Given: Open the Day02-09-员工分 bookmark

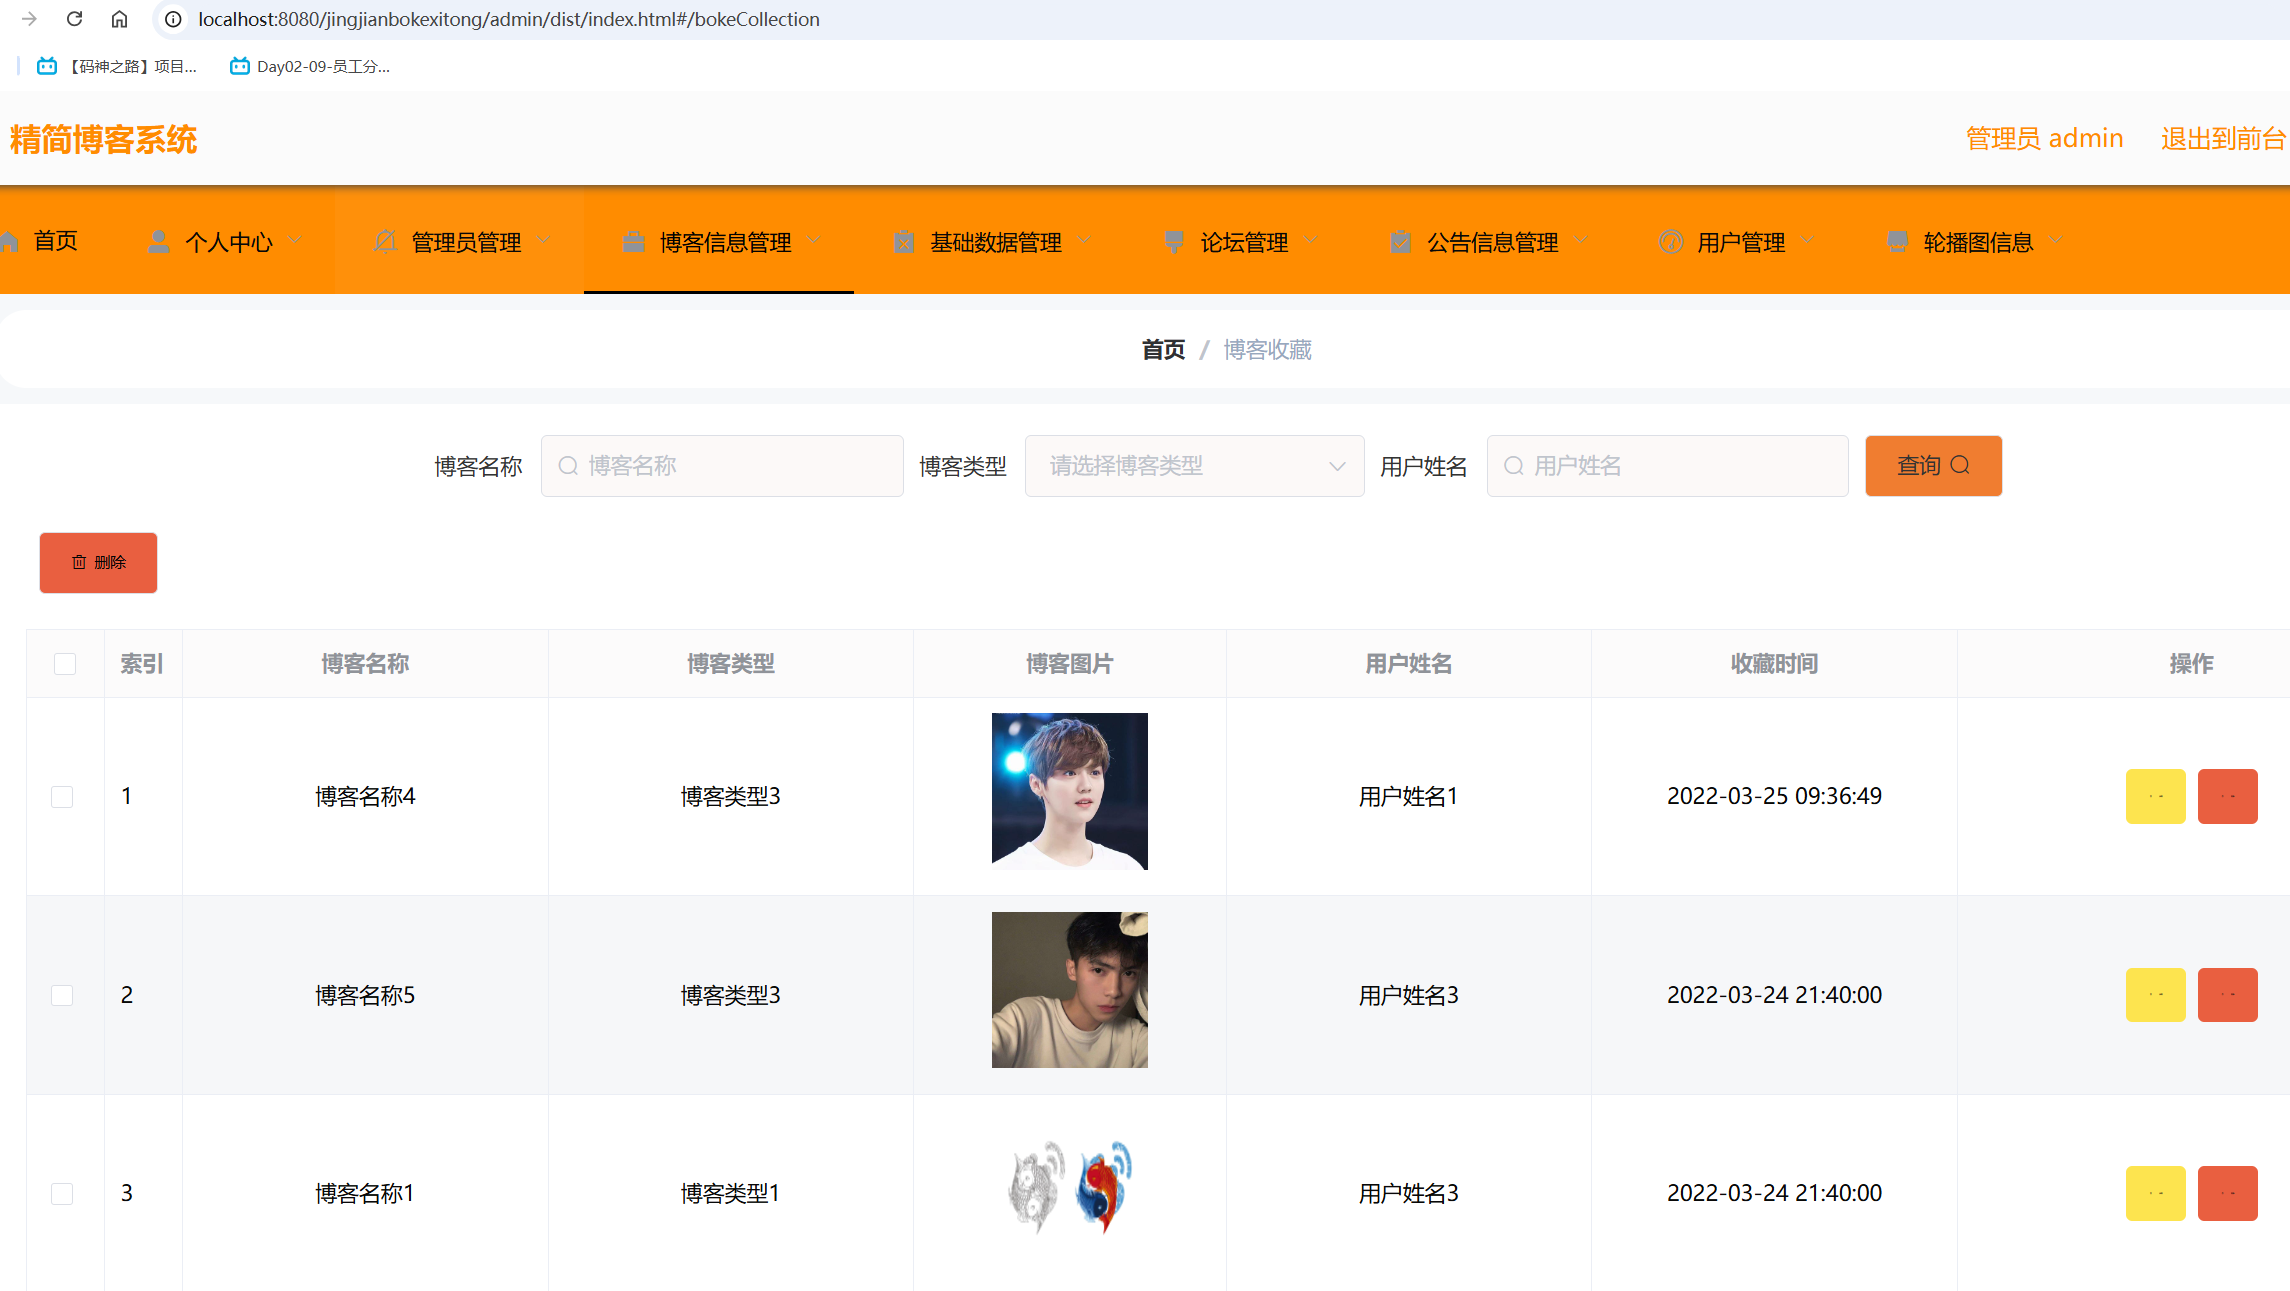Looking at the screenshot, I should click(310, 66).
